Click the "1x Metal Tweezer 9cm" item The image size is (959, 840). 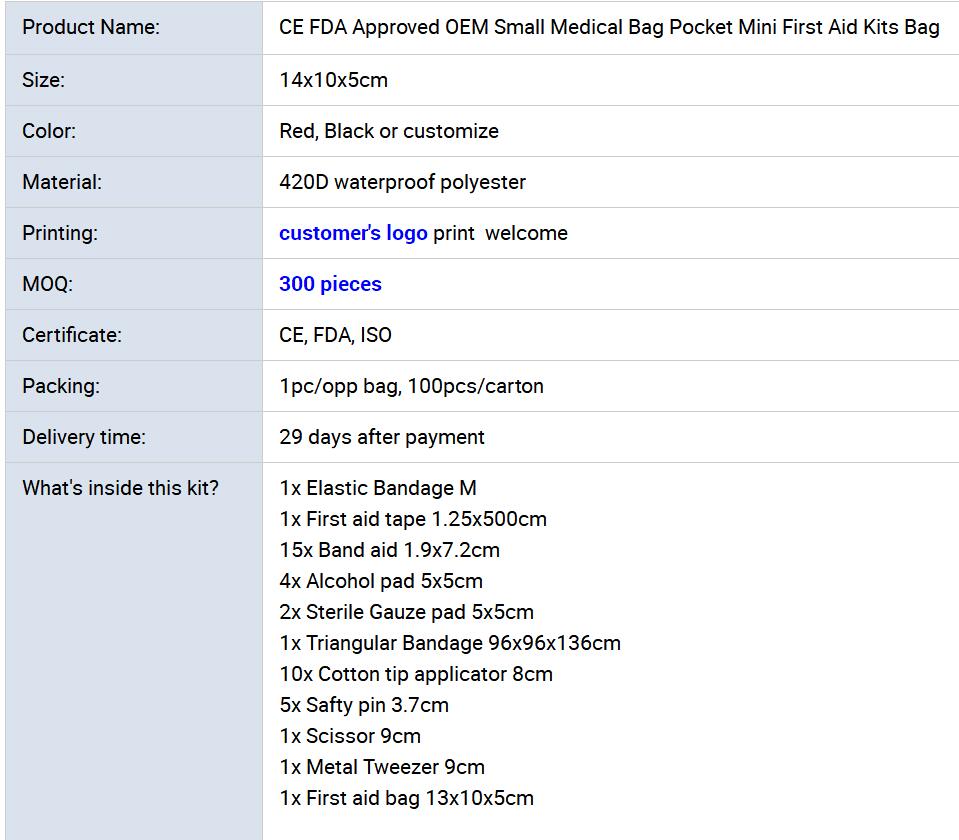[382, 767]
